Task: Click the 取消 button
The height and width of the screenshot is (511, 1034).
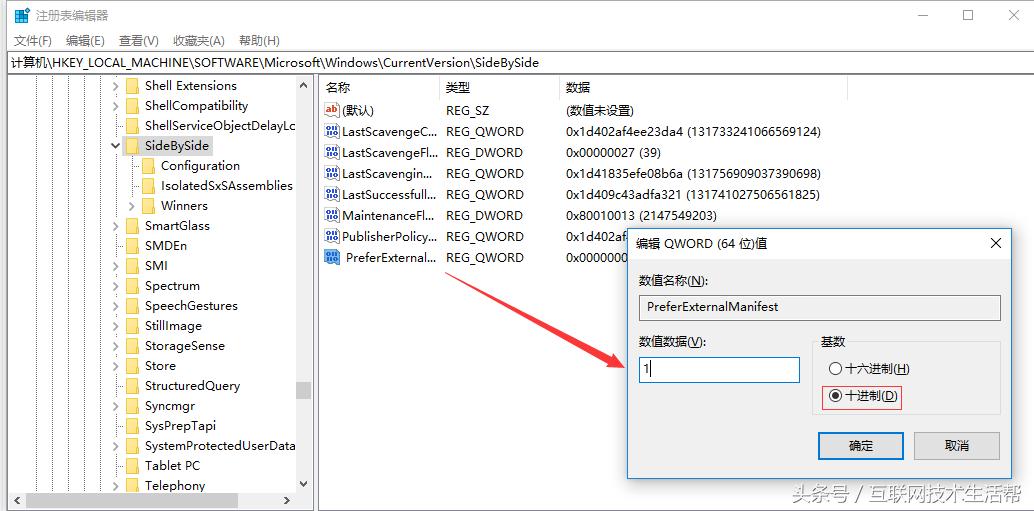Action: [x=956, y=446]
